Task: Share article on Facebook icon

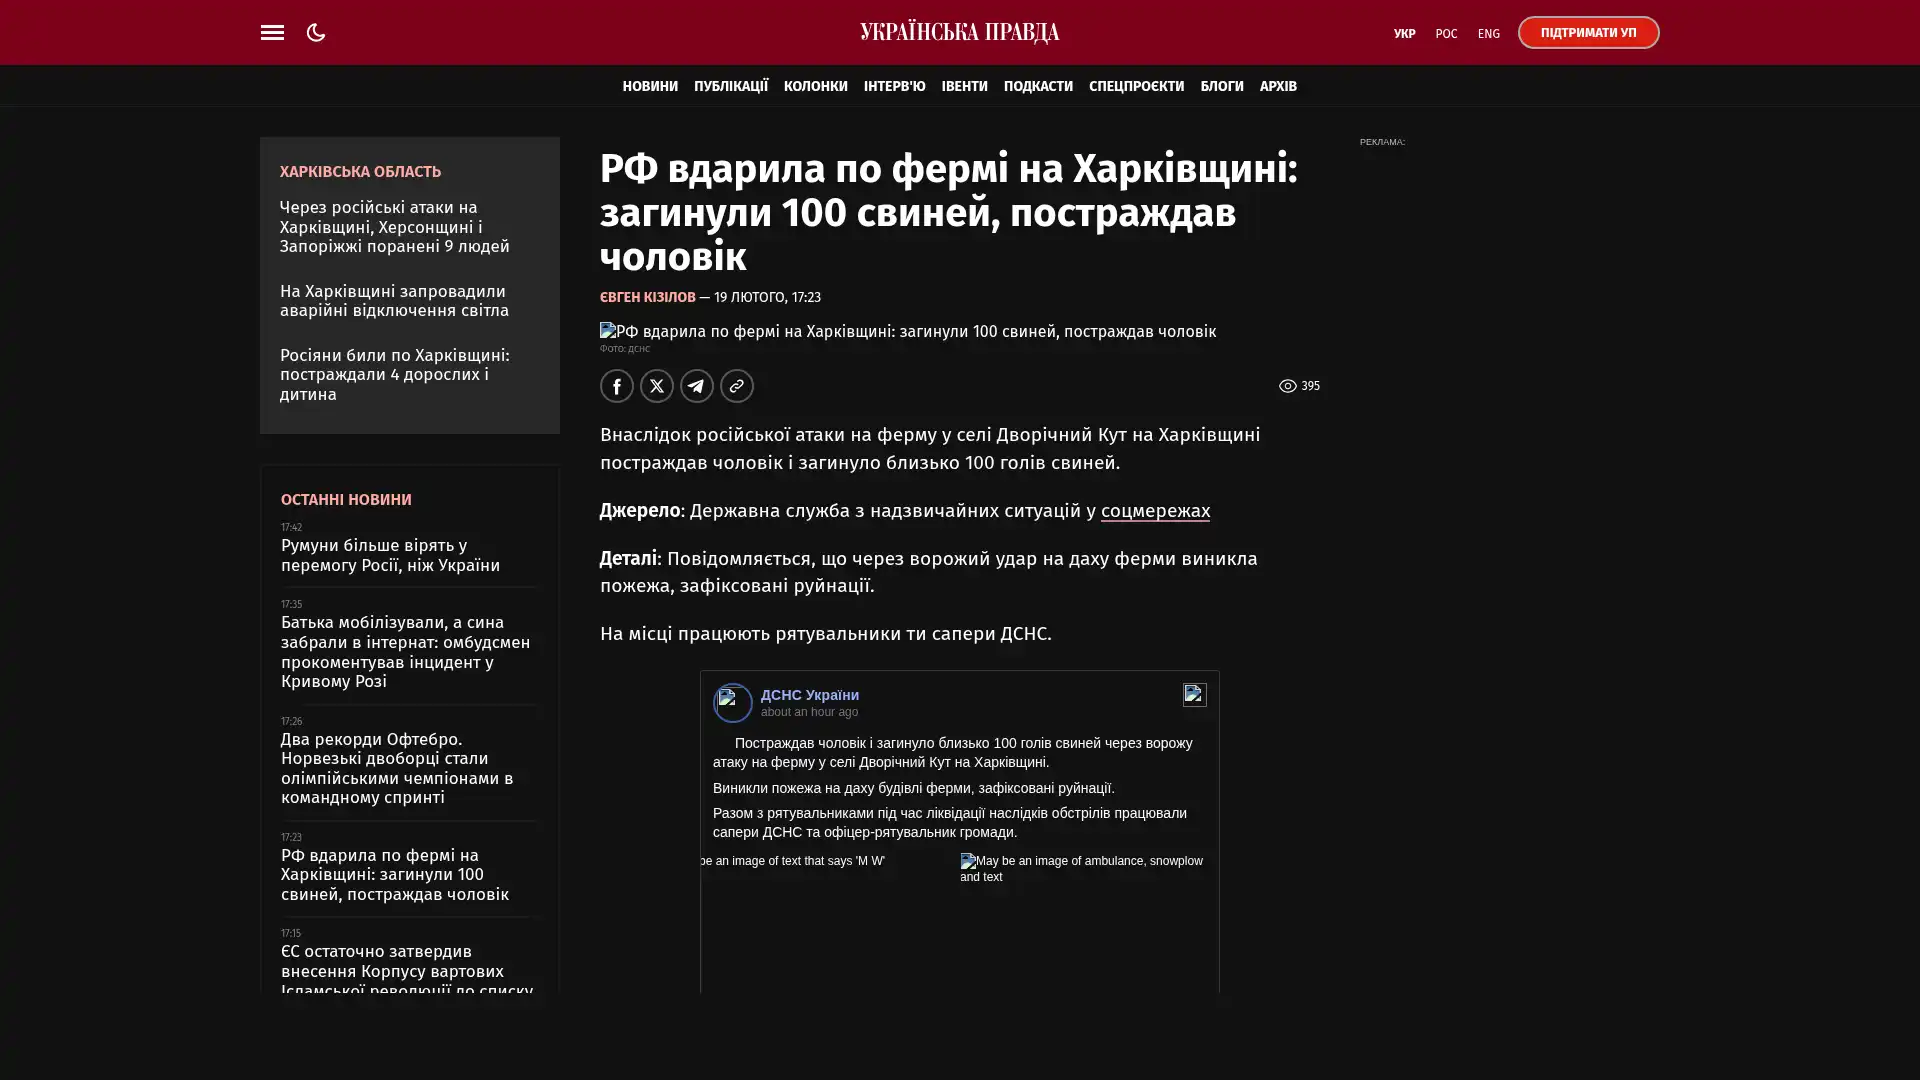Action: (x=616, y=386)
